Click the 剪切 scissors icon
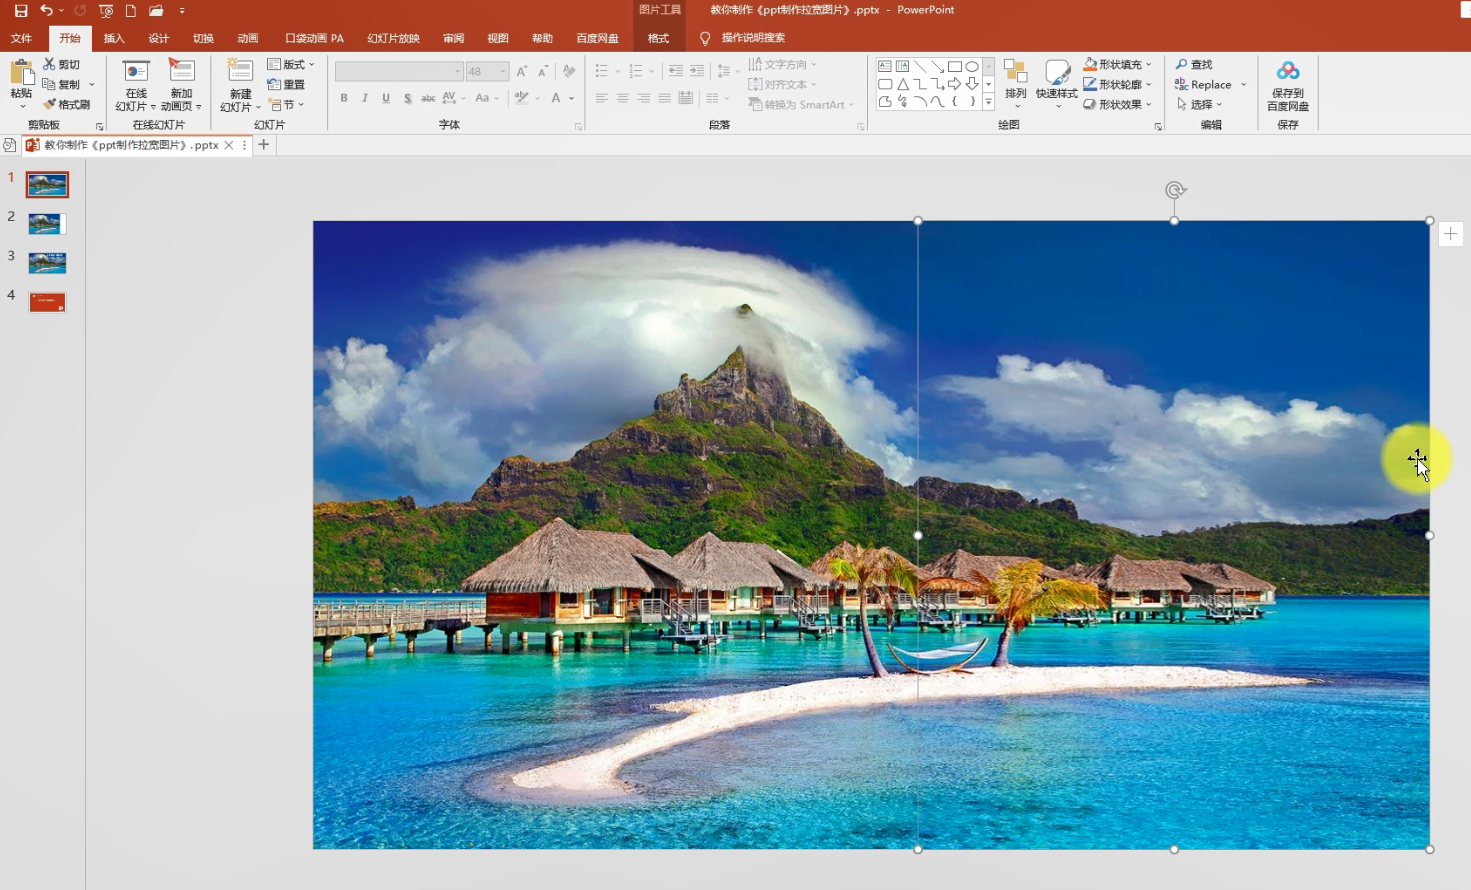This screenshot has height=890, width=1471. tap(49, 64)
